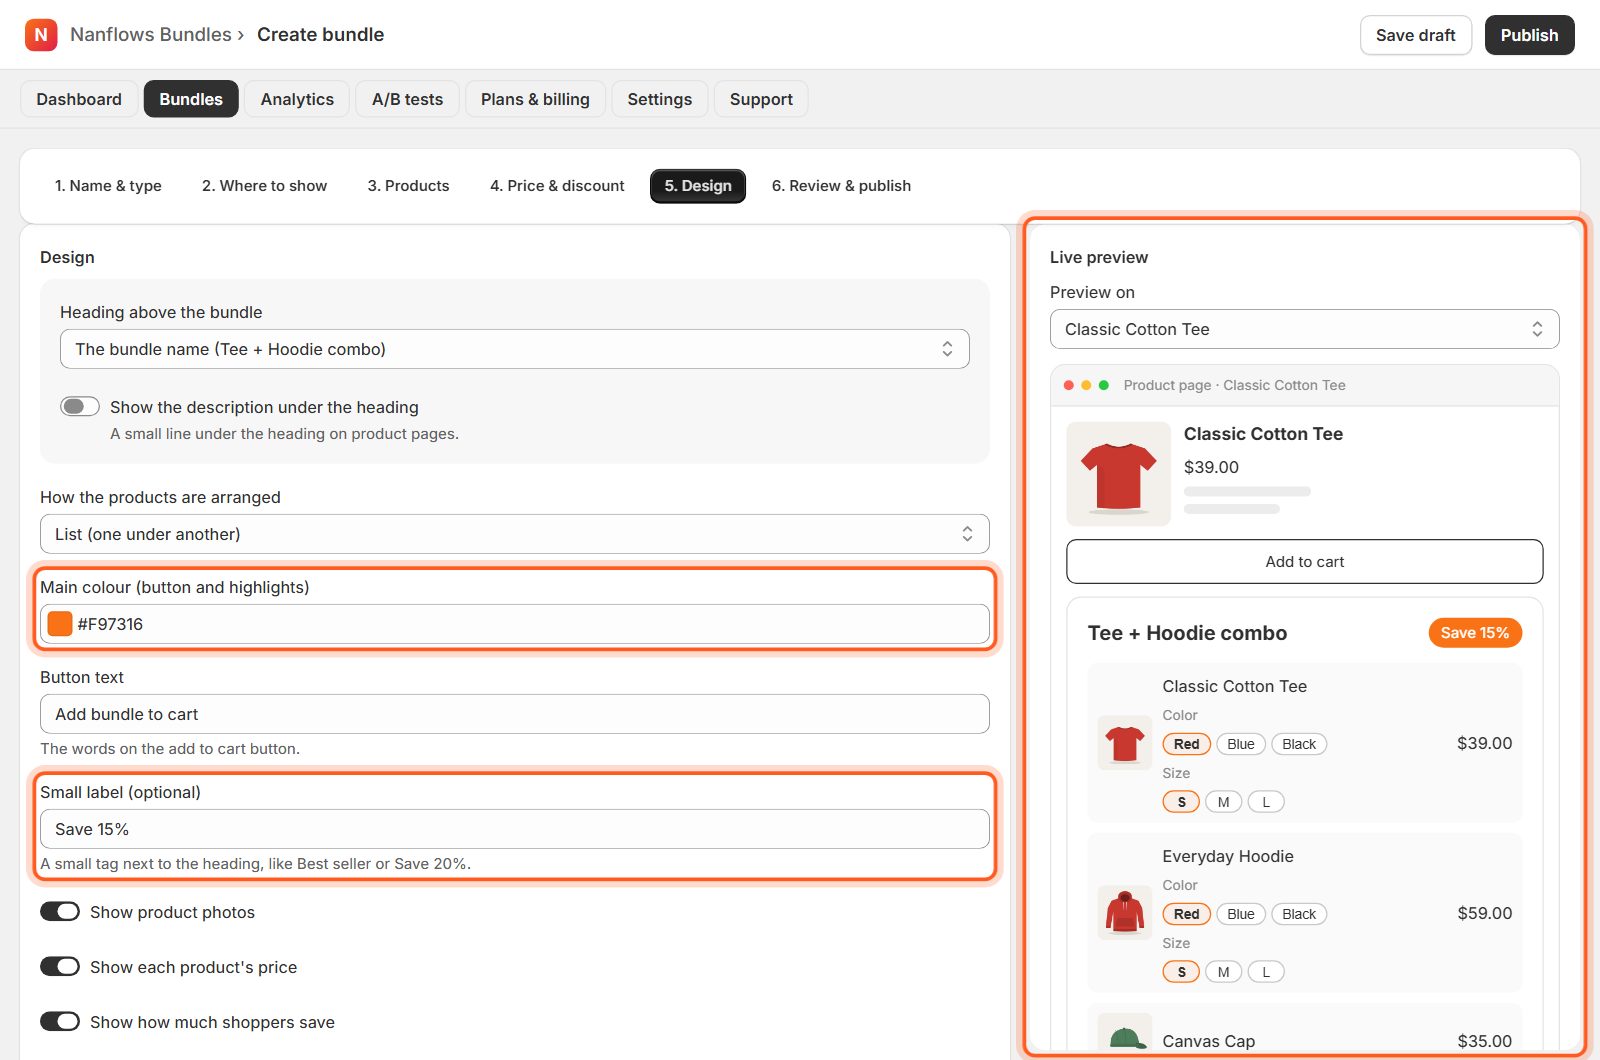The width and height of the screenshot is (1600, 1060).
Task: Open the Support tab
Action: click(761, 99)
